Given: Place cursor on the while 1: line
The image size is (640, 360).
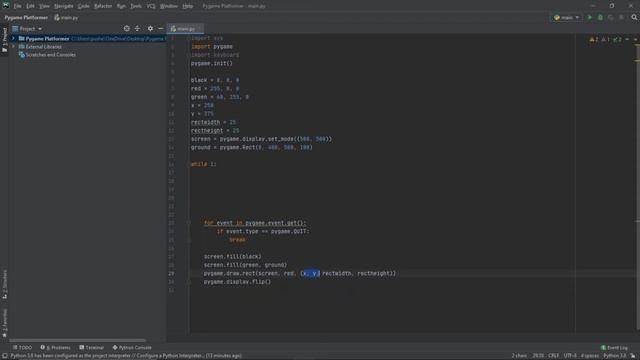Looking at the screenshot, I should click(204, 164).
